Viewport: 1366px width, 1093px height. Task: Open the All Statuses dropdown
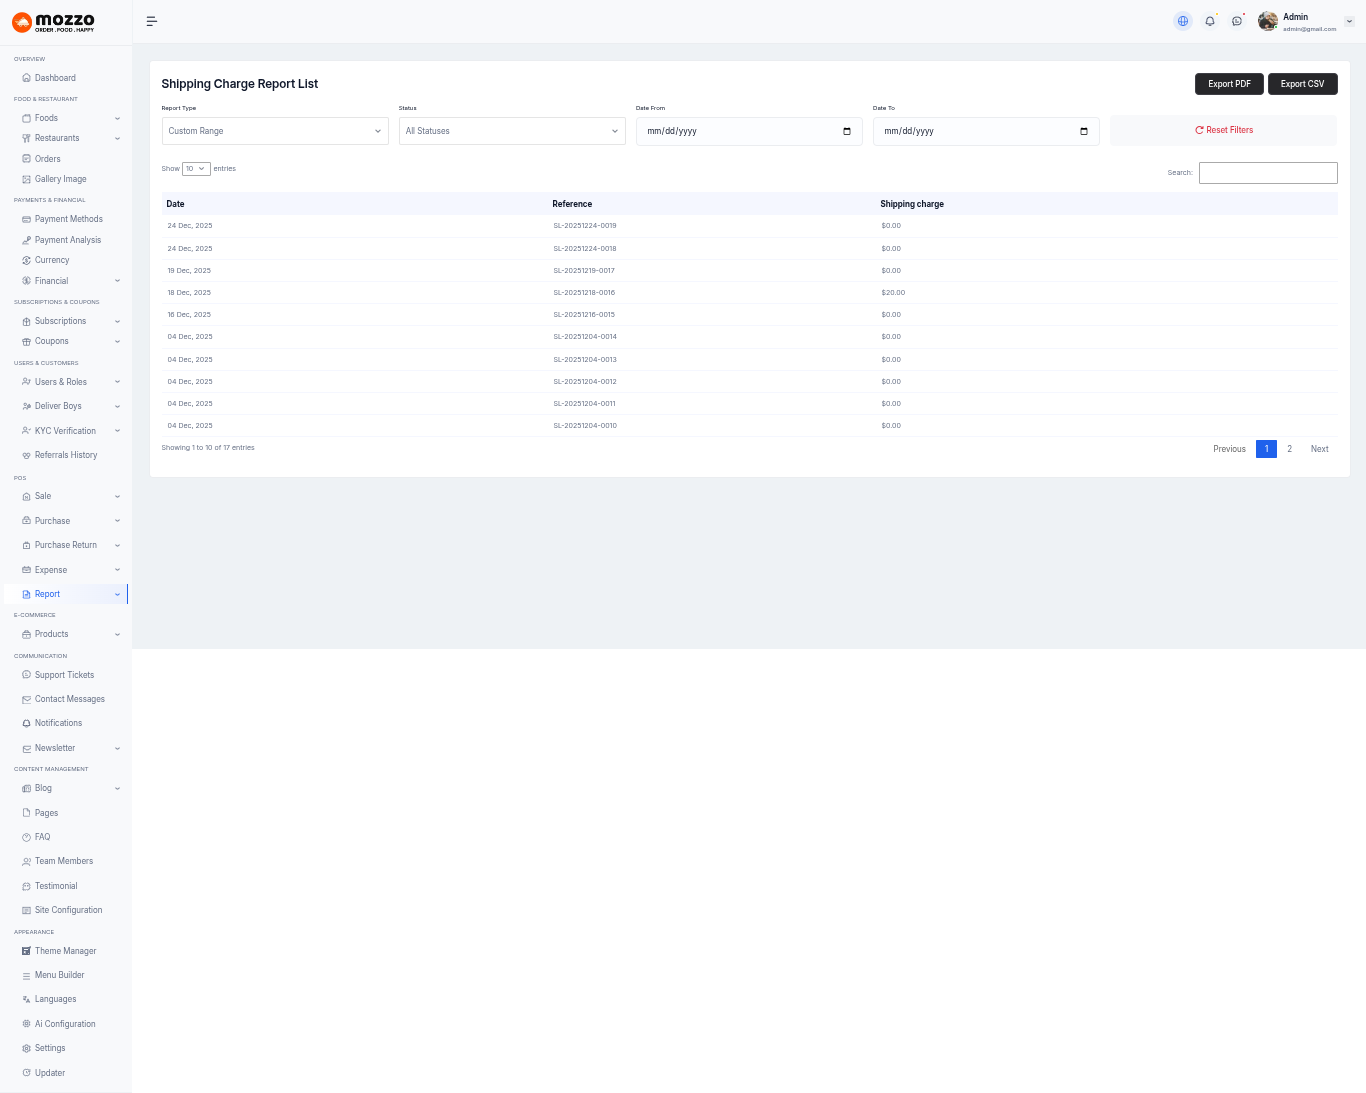pos(512,131)
